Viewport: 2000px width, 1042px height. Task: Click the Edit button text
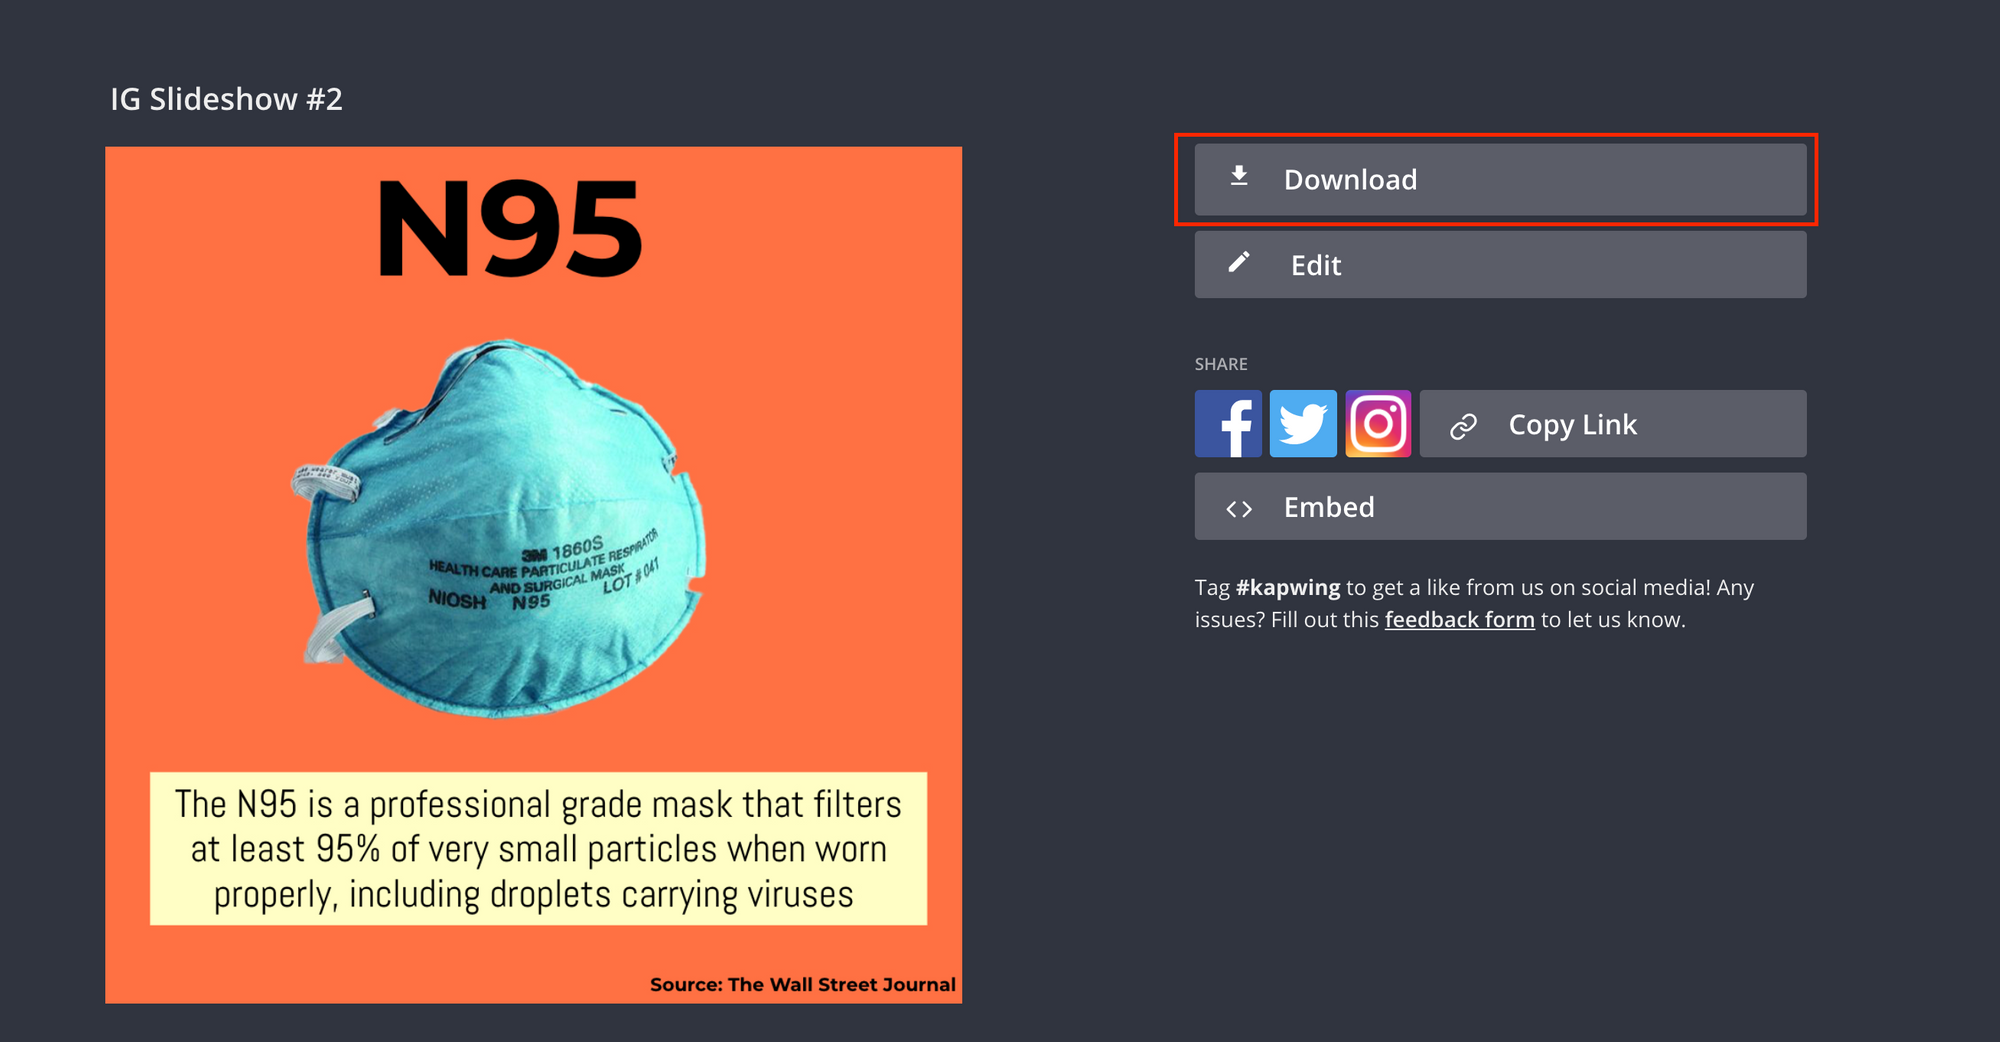tap(1316, 265)
